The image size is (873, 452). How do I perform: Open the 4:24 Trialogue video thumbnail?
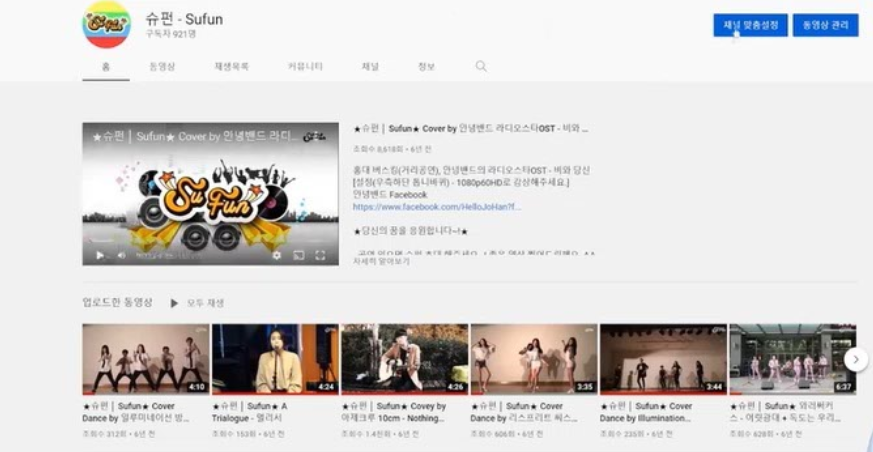click(x=275, y=359)
